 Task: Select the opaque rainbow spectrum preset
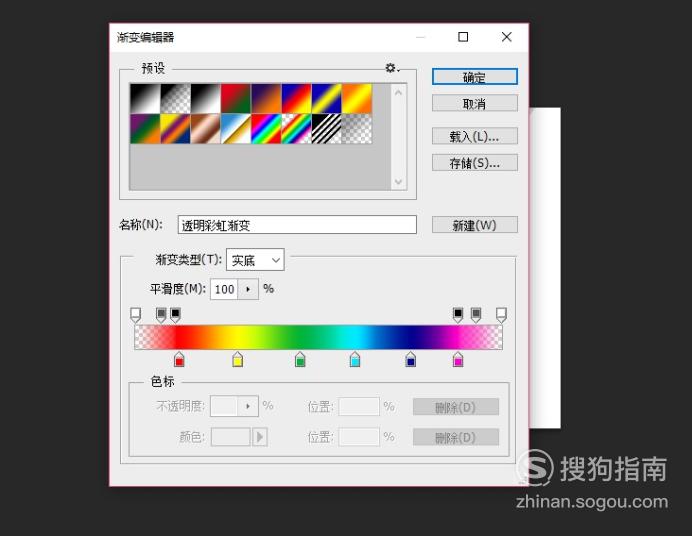(x=267, y=128)
